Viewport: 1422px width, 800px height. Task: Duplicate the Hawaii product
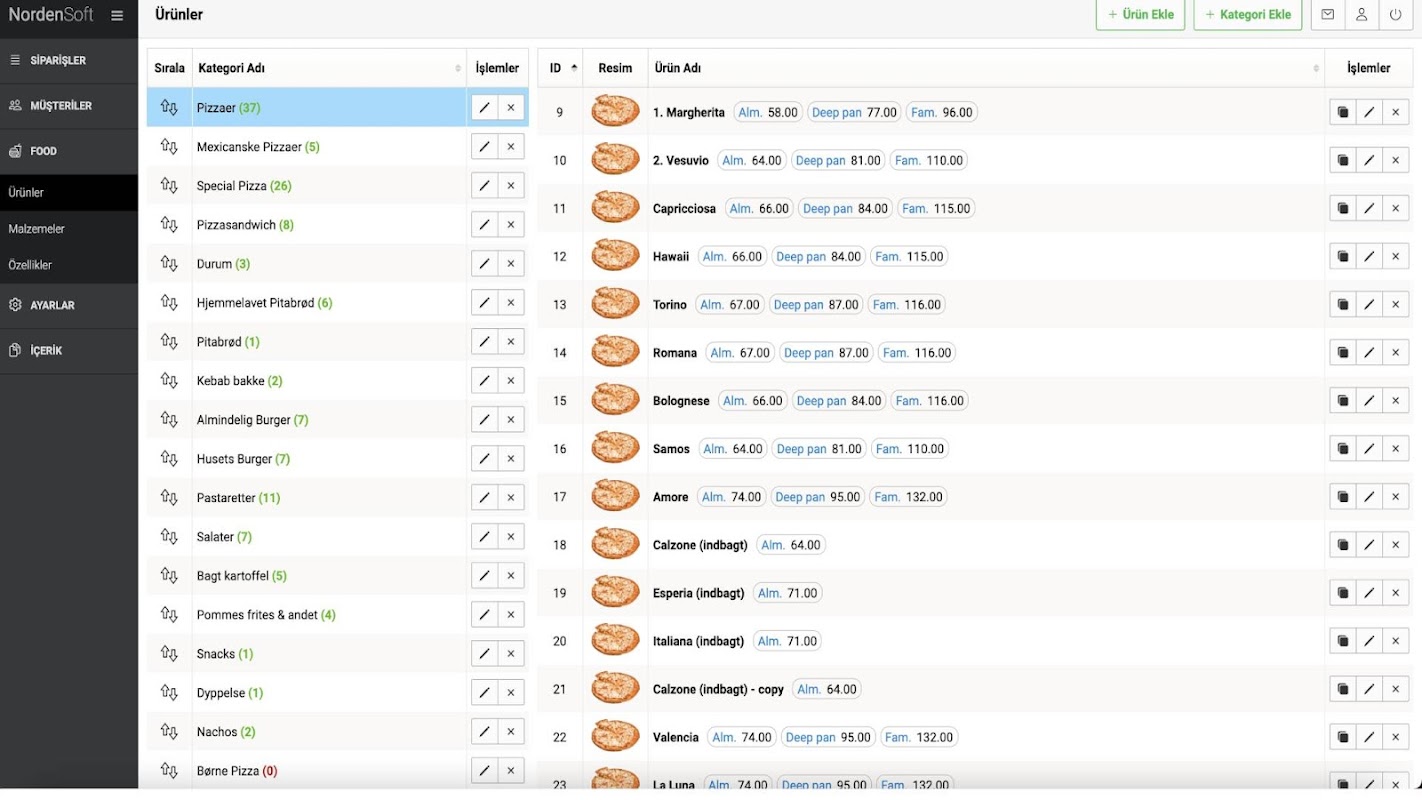pyautogui.click(x=1343, y=257)
